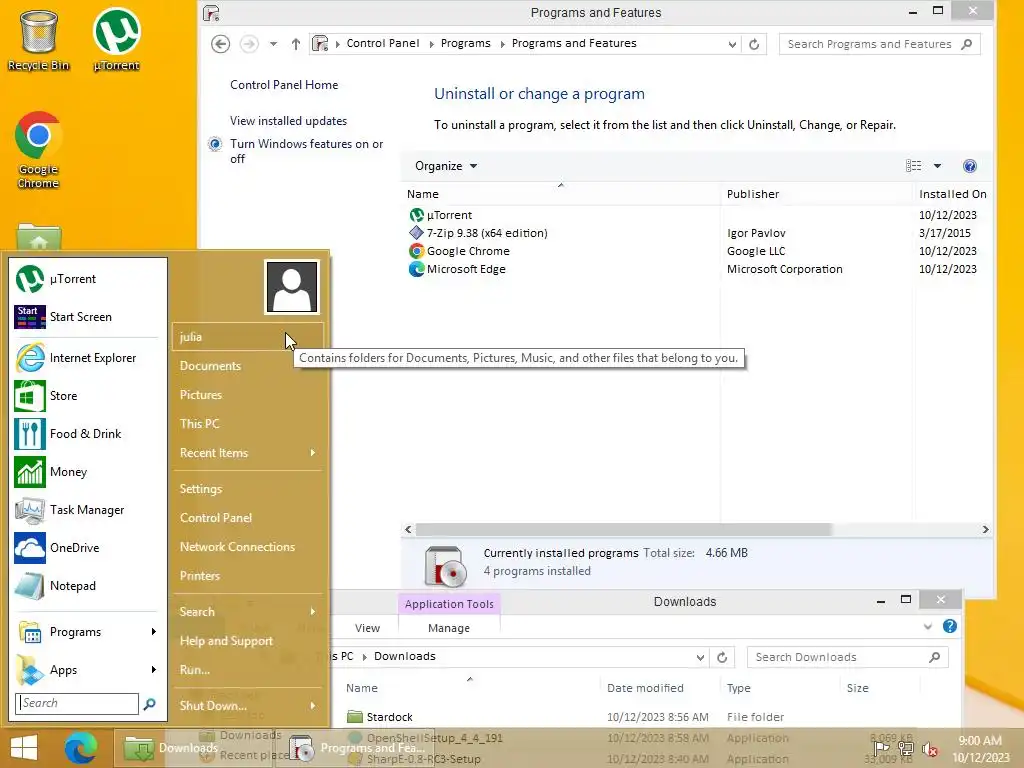1024x768 pixels.
Task: Open the Control Panel Home link
Action: tap(284, 85)
